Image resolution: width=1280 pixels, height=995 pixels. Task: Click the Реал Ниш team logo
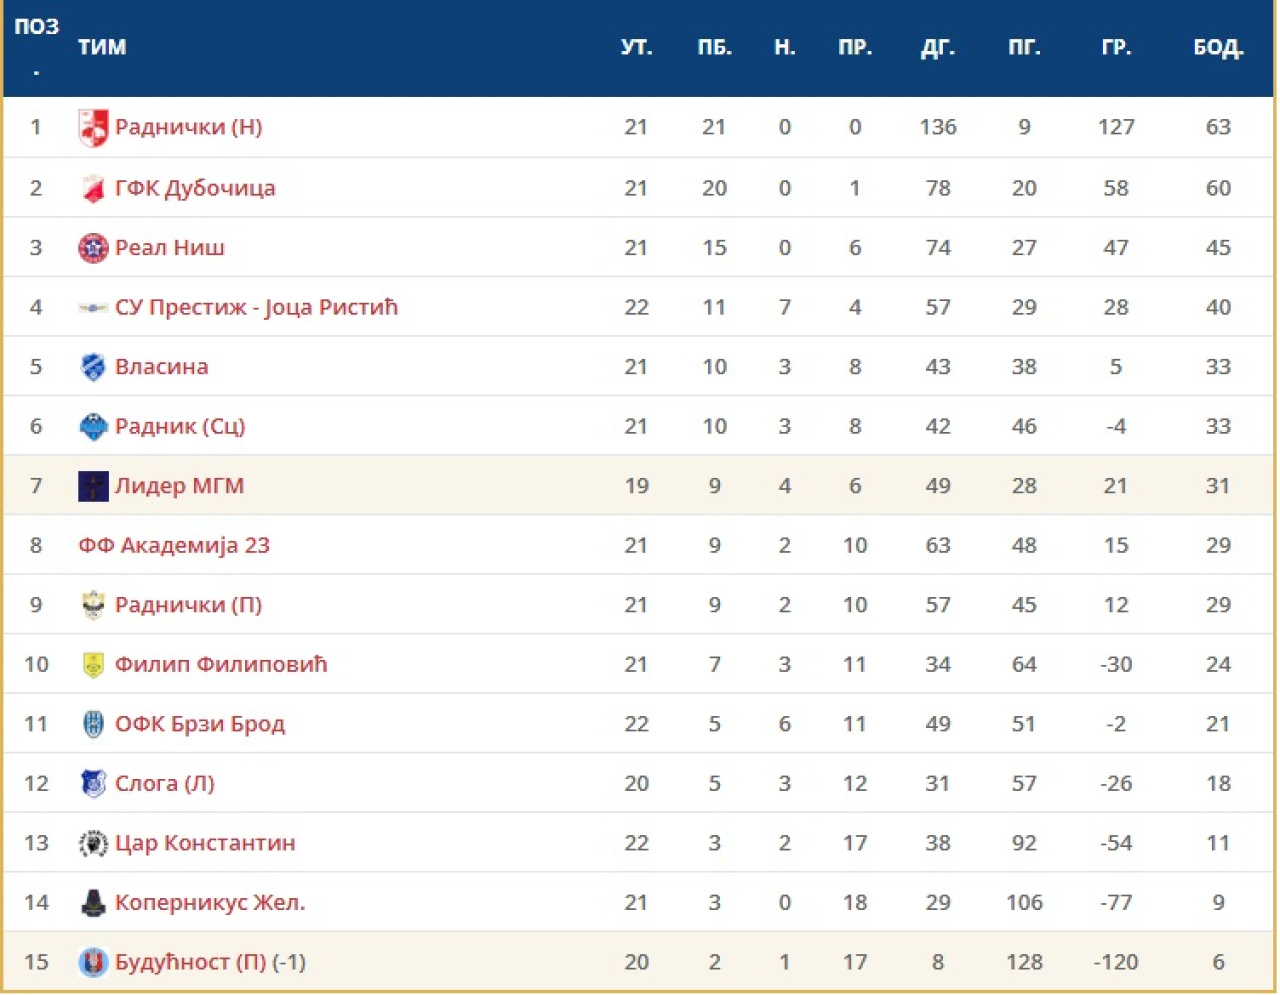(x=93, y=248)
